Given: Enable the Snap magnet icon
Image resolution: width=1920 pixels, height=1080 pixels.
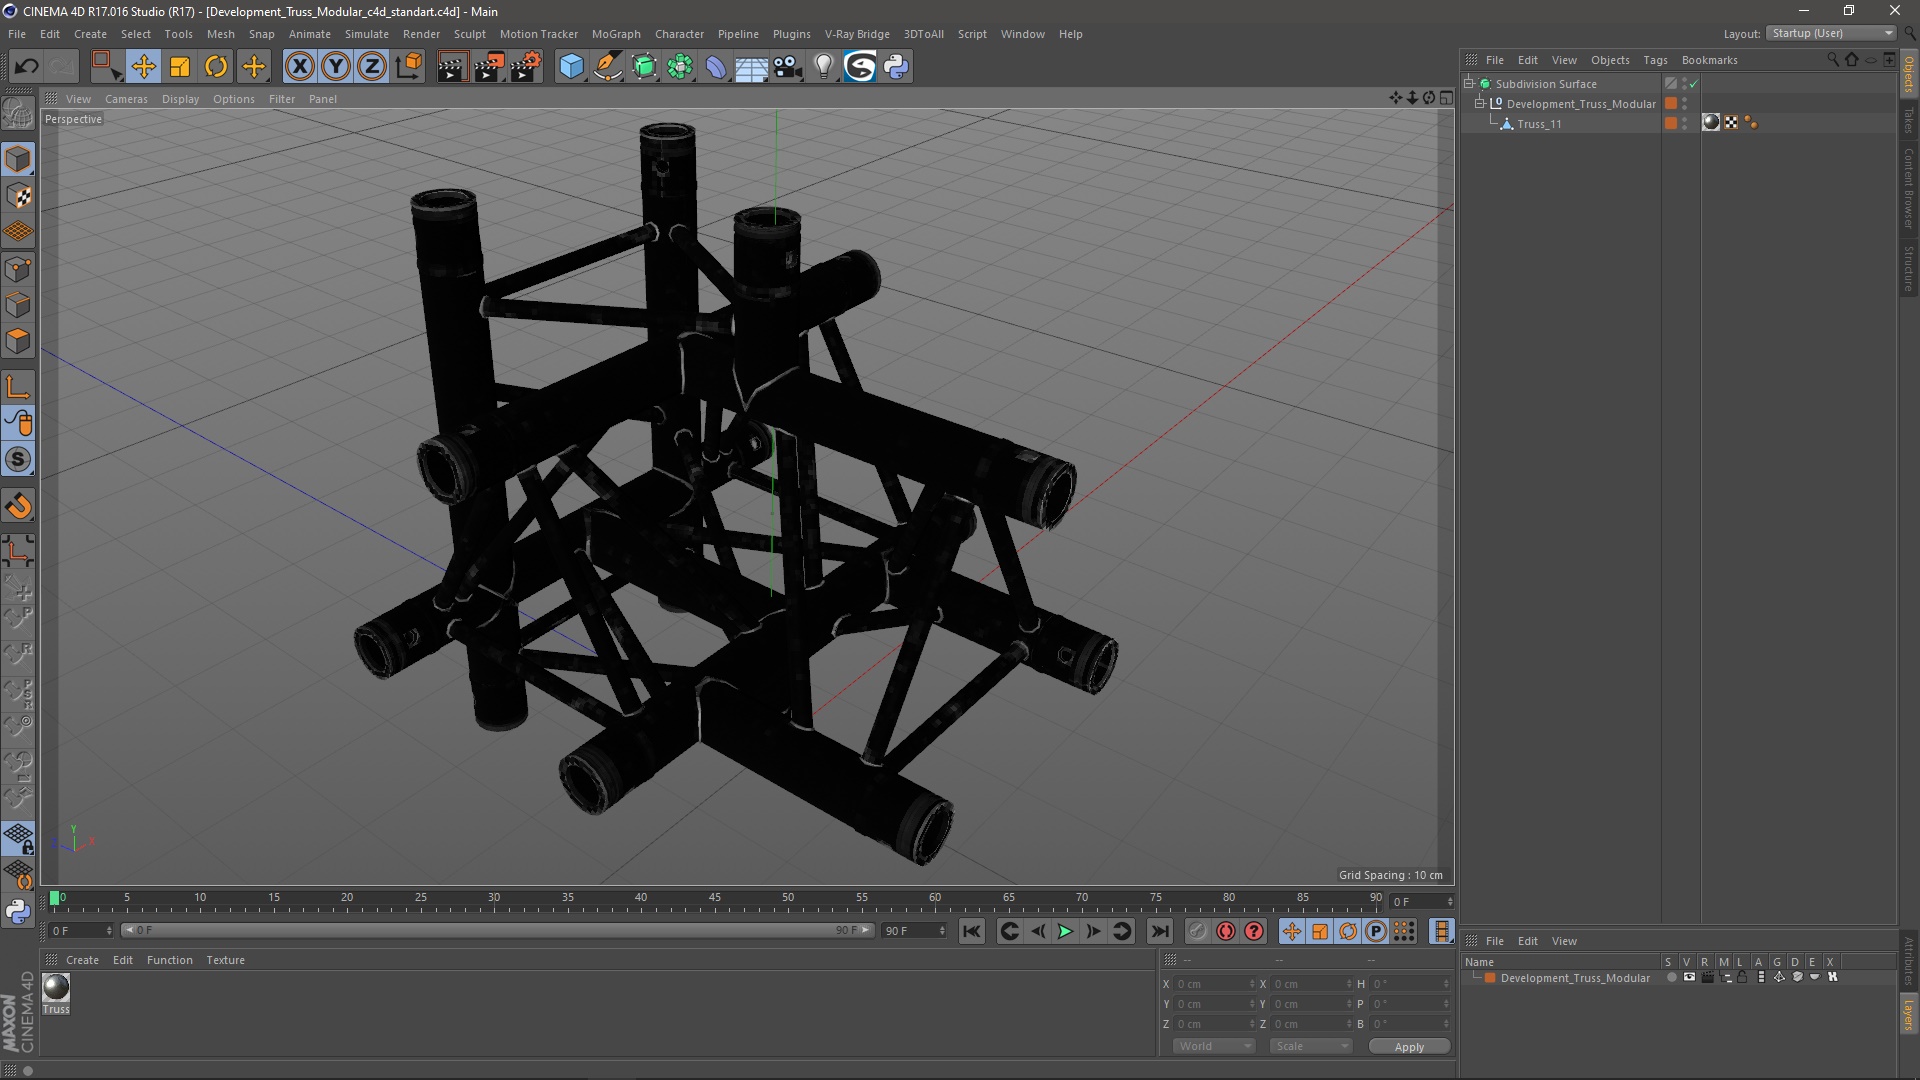Looking at the screenshot, I should coord(18,506).
